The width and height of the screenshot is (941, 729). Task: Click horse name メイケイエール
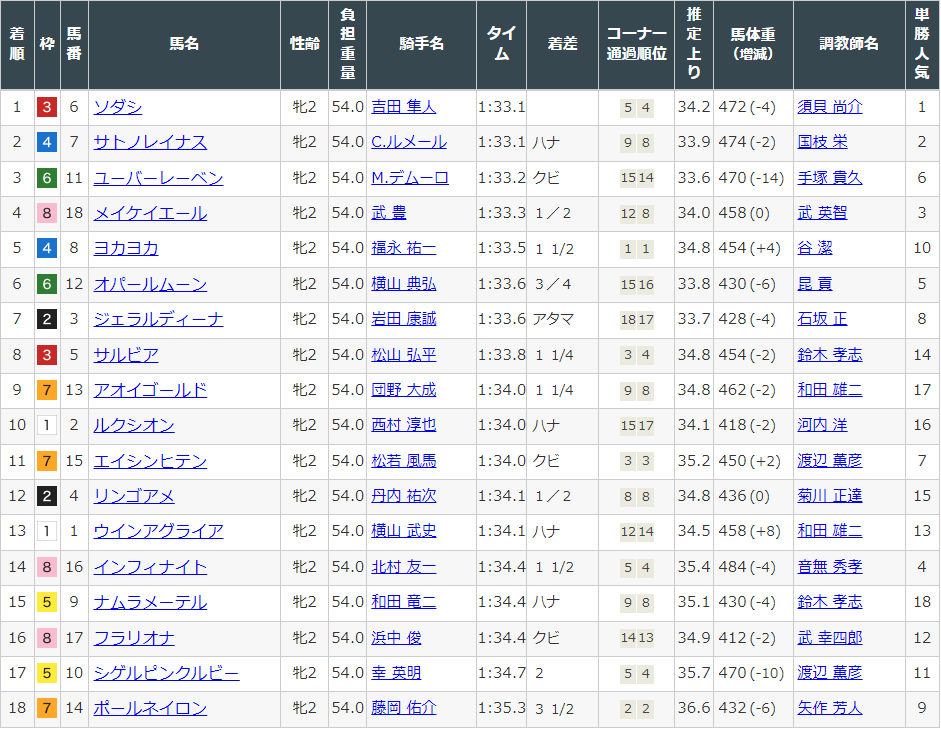pyautogui.click(x=150, y=214)
